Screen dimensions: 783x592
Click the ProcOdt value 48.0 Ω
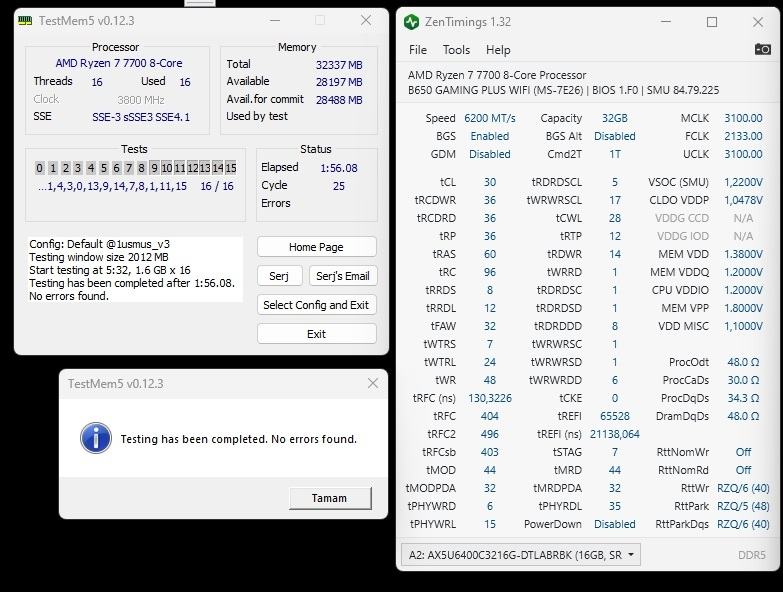(743, 362)
